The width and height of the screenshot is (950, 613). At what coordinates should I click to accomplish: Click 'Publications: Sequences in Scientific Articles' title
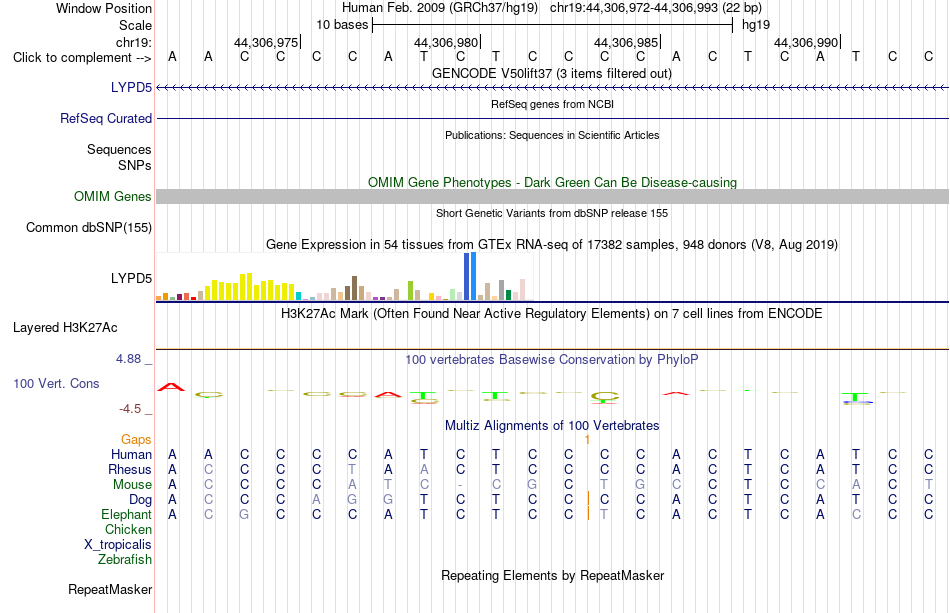(552, 135)
